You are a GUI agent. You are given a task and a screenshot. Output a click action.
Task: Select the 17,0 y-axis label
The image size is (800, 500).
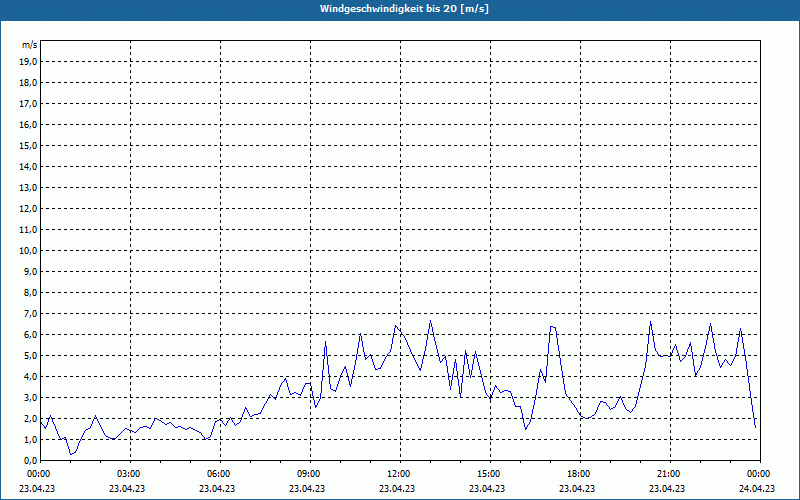[28, 104]
